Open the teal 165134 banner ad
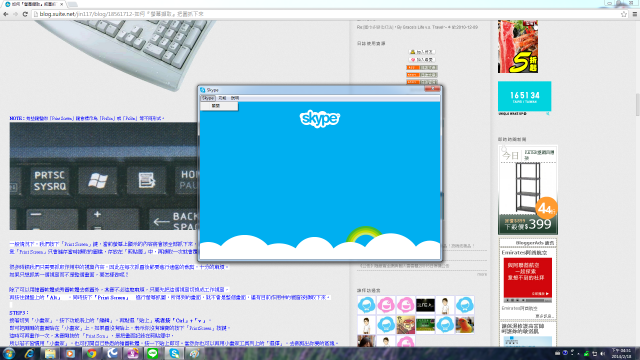 [524, 96]
